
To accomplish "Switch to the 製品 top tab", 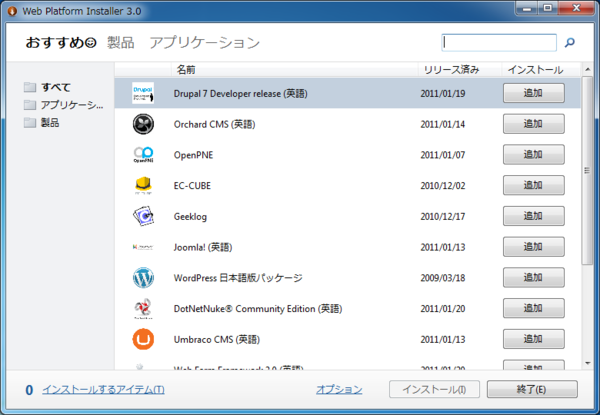I will tap(121, 42).
